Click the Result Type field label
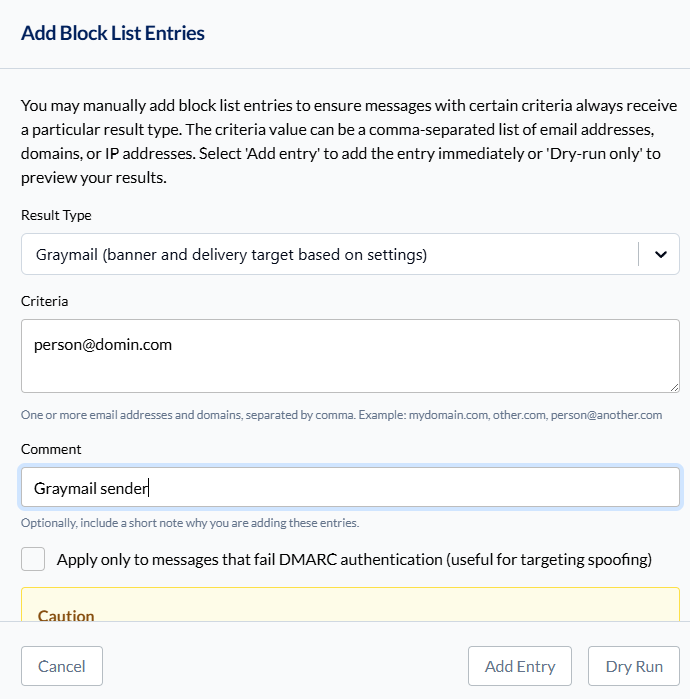Screen dimensions: 690x699 56,215
